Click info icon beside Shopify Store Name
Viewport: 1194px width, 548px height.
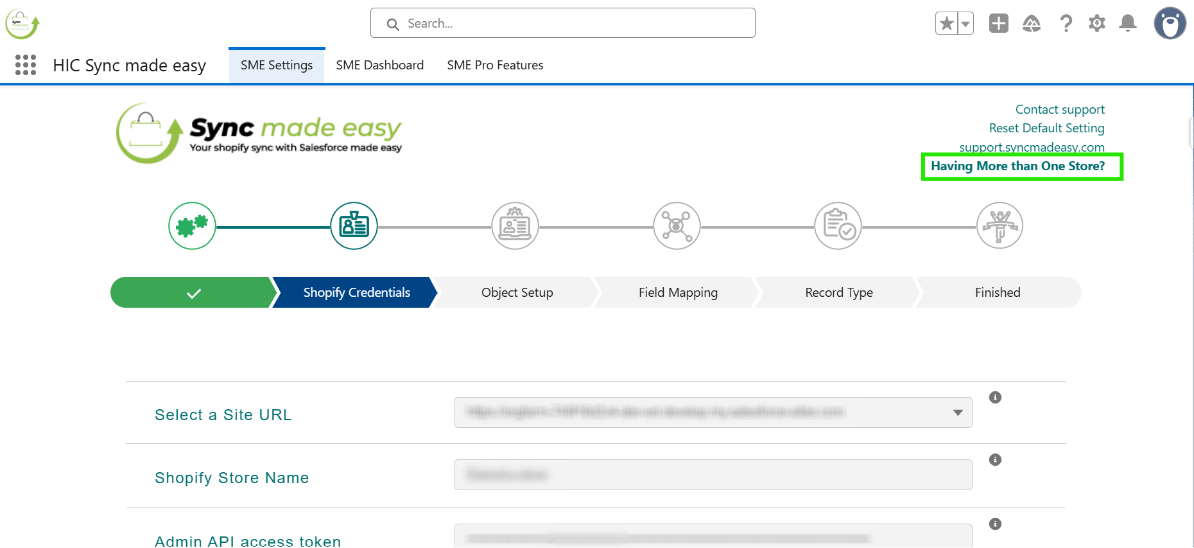pos(995,460)
